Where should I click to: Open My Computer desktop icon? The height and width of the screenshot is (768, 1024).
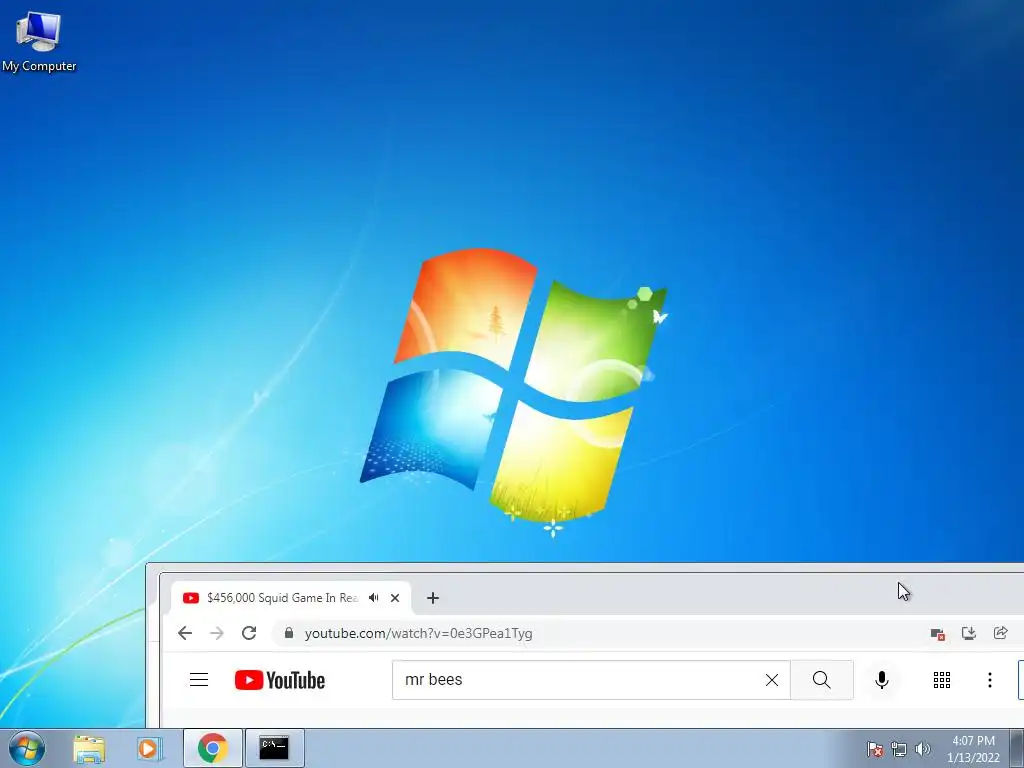coord(39,40)
